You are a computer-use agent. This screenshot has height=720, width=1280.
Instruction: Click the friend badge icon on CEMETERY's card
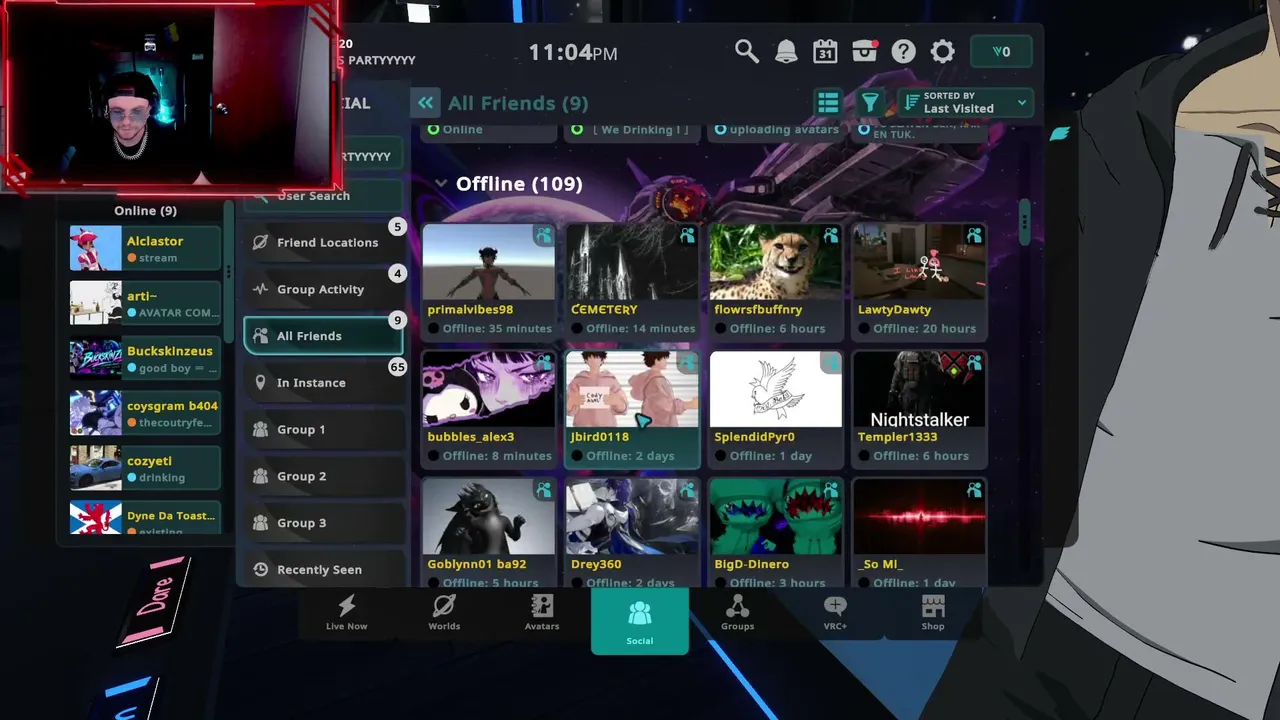tap(687, 236)
